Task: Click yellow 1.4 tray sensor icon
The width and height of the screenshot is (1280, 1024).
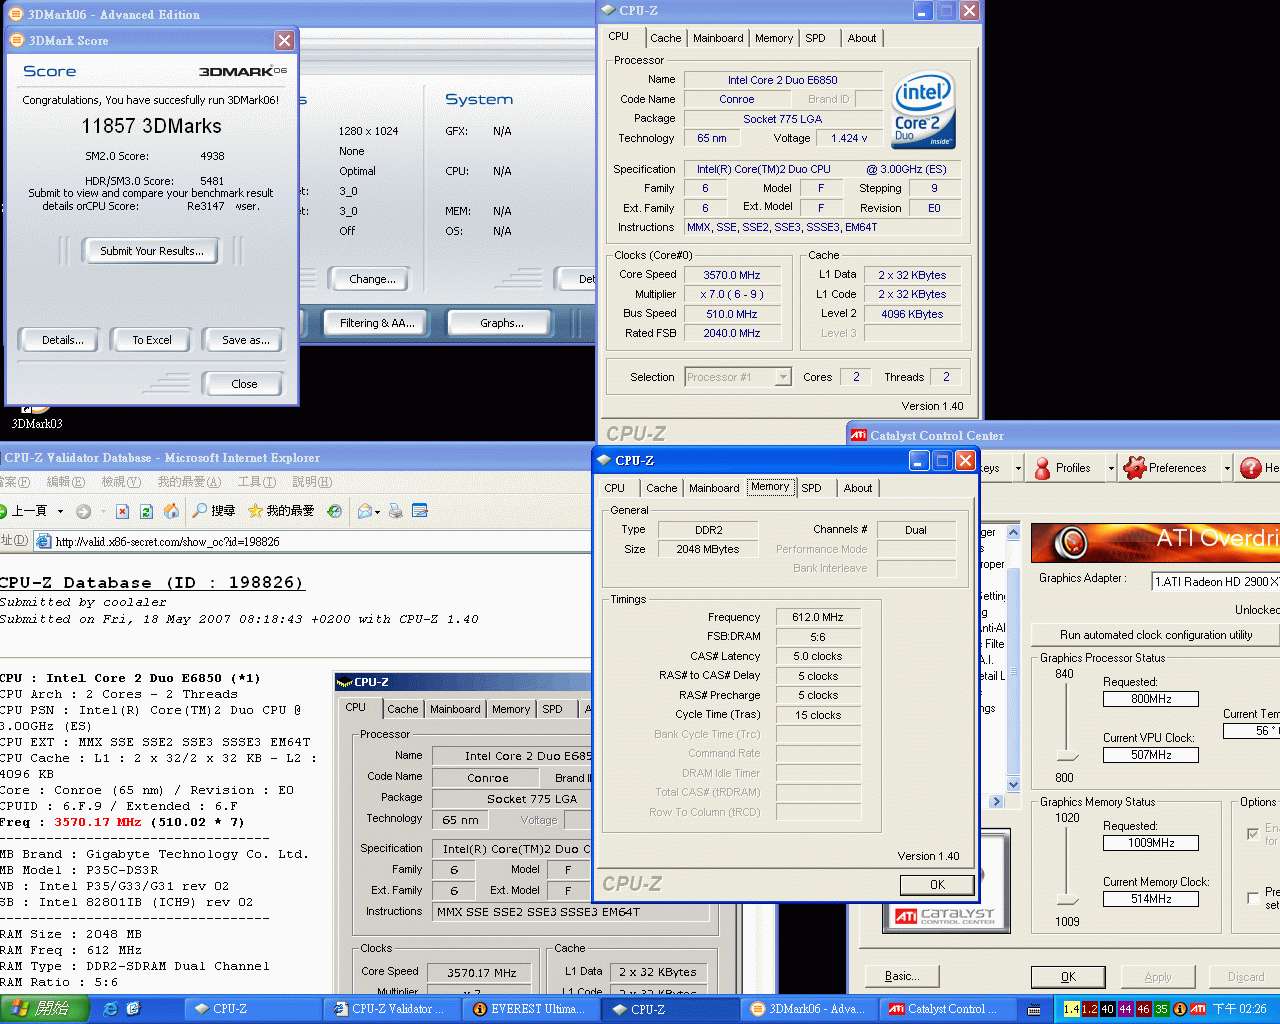Action: click(1071, 1009)
